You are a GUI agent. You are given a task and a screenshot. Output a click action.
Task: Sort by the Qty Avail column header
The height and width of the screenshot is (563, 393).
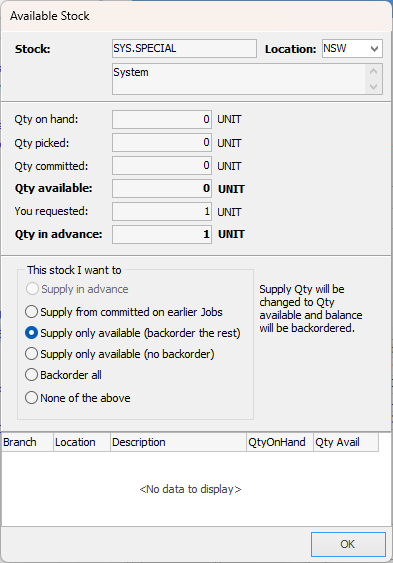(346, 442)
